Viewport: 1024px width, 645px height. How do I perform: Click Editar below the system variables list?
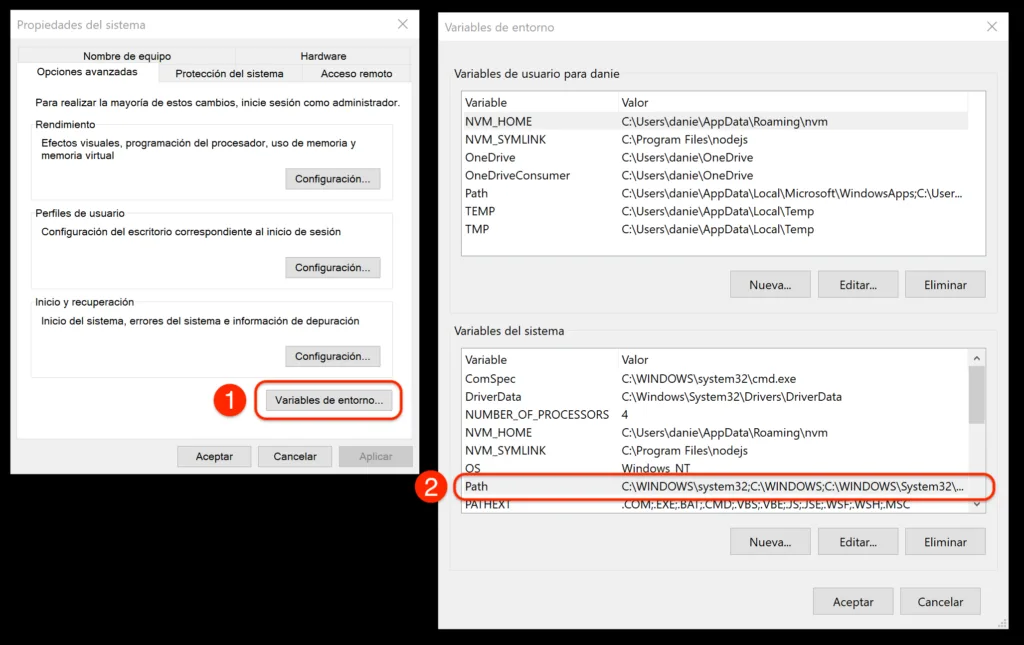tap(857, 542)
